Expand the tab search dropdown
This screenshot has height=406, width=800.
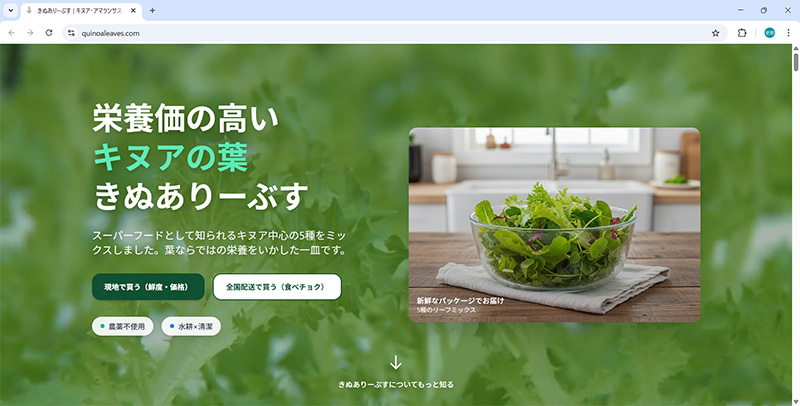[x=10, y=10]
